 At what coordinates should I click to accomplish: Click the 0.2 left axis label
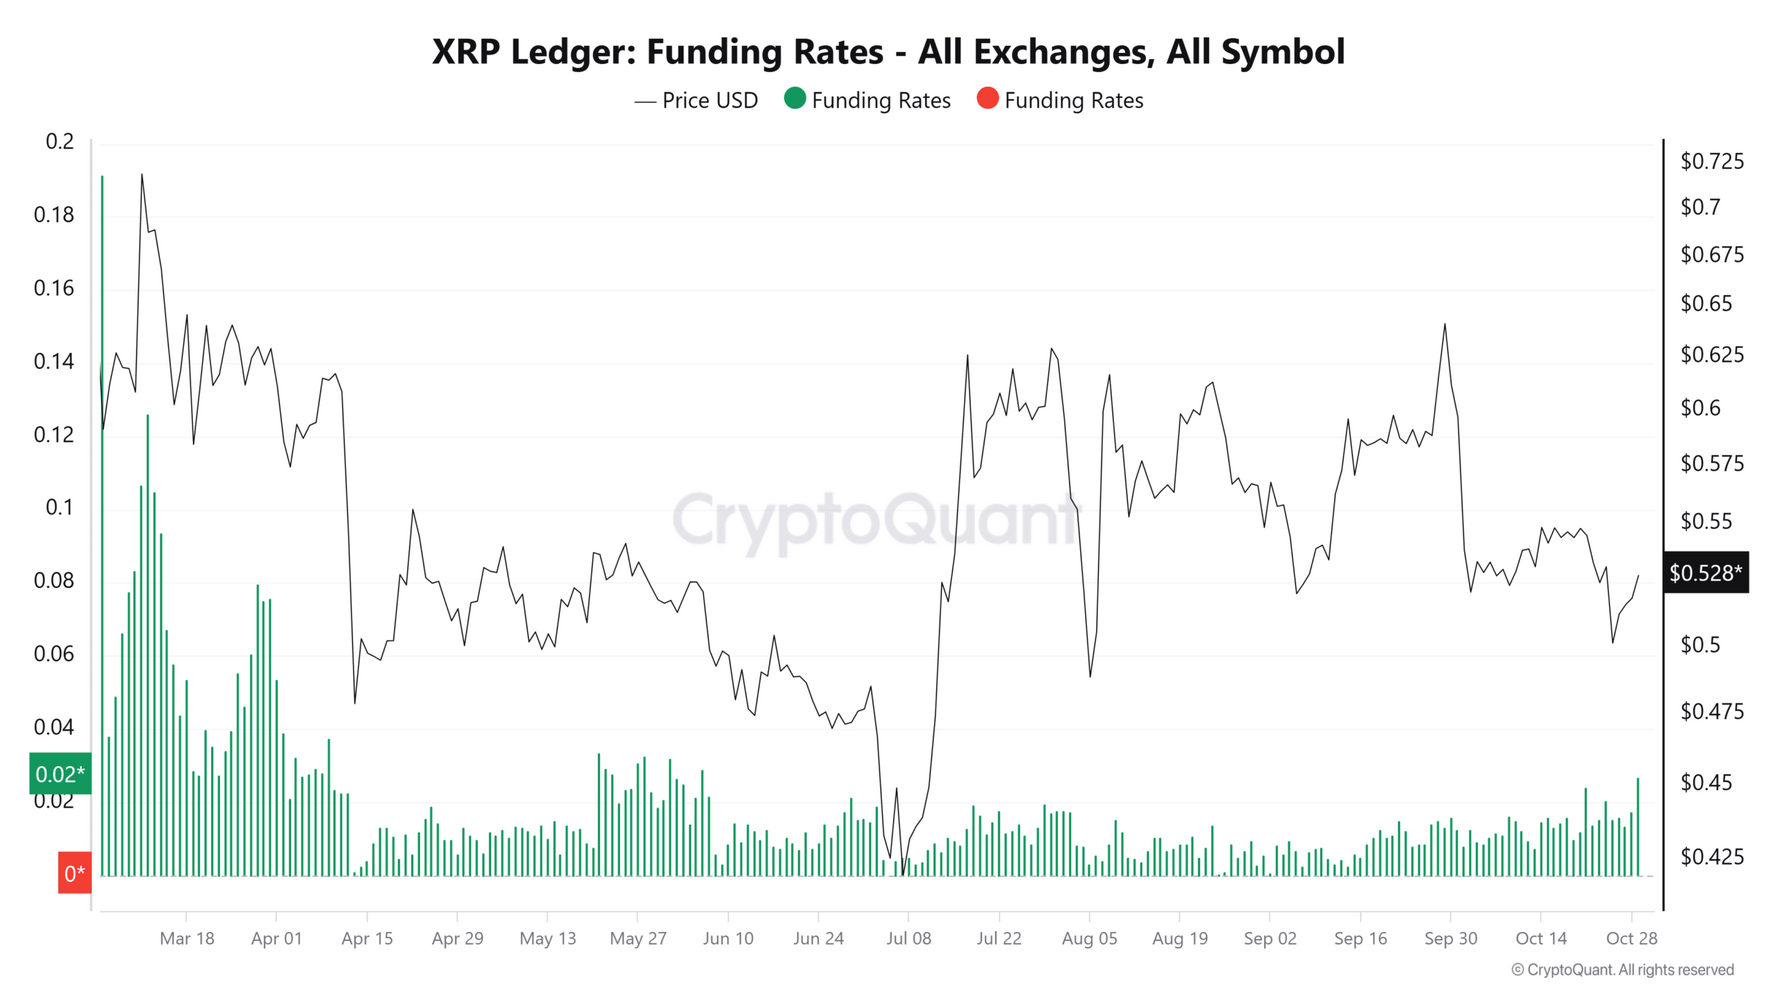pyautogui.click(x=60, y=142)
